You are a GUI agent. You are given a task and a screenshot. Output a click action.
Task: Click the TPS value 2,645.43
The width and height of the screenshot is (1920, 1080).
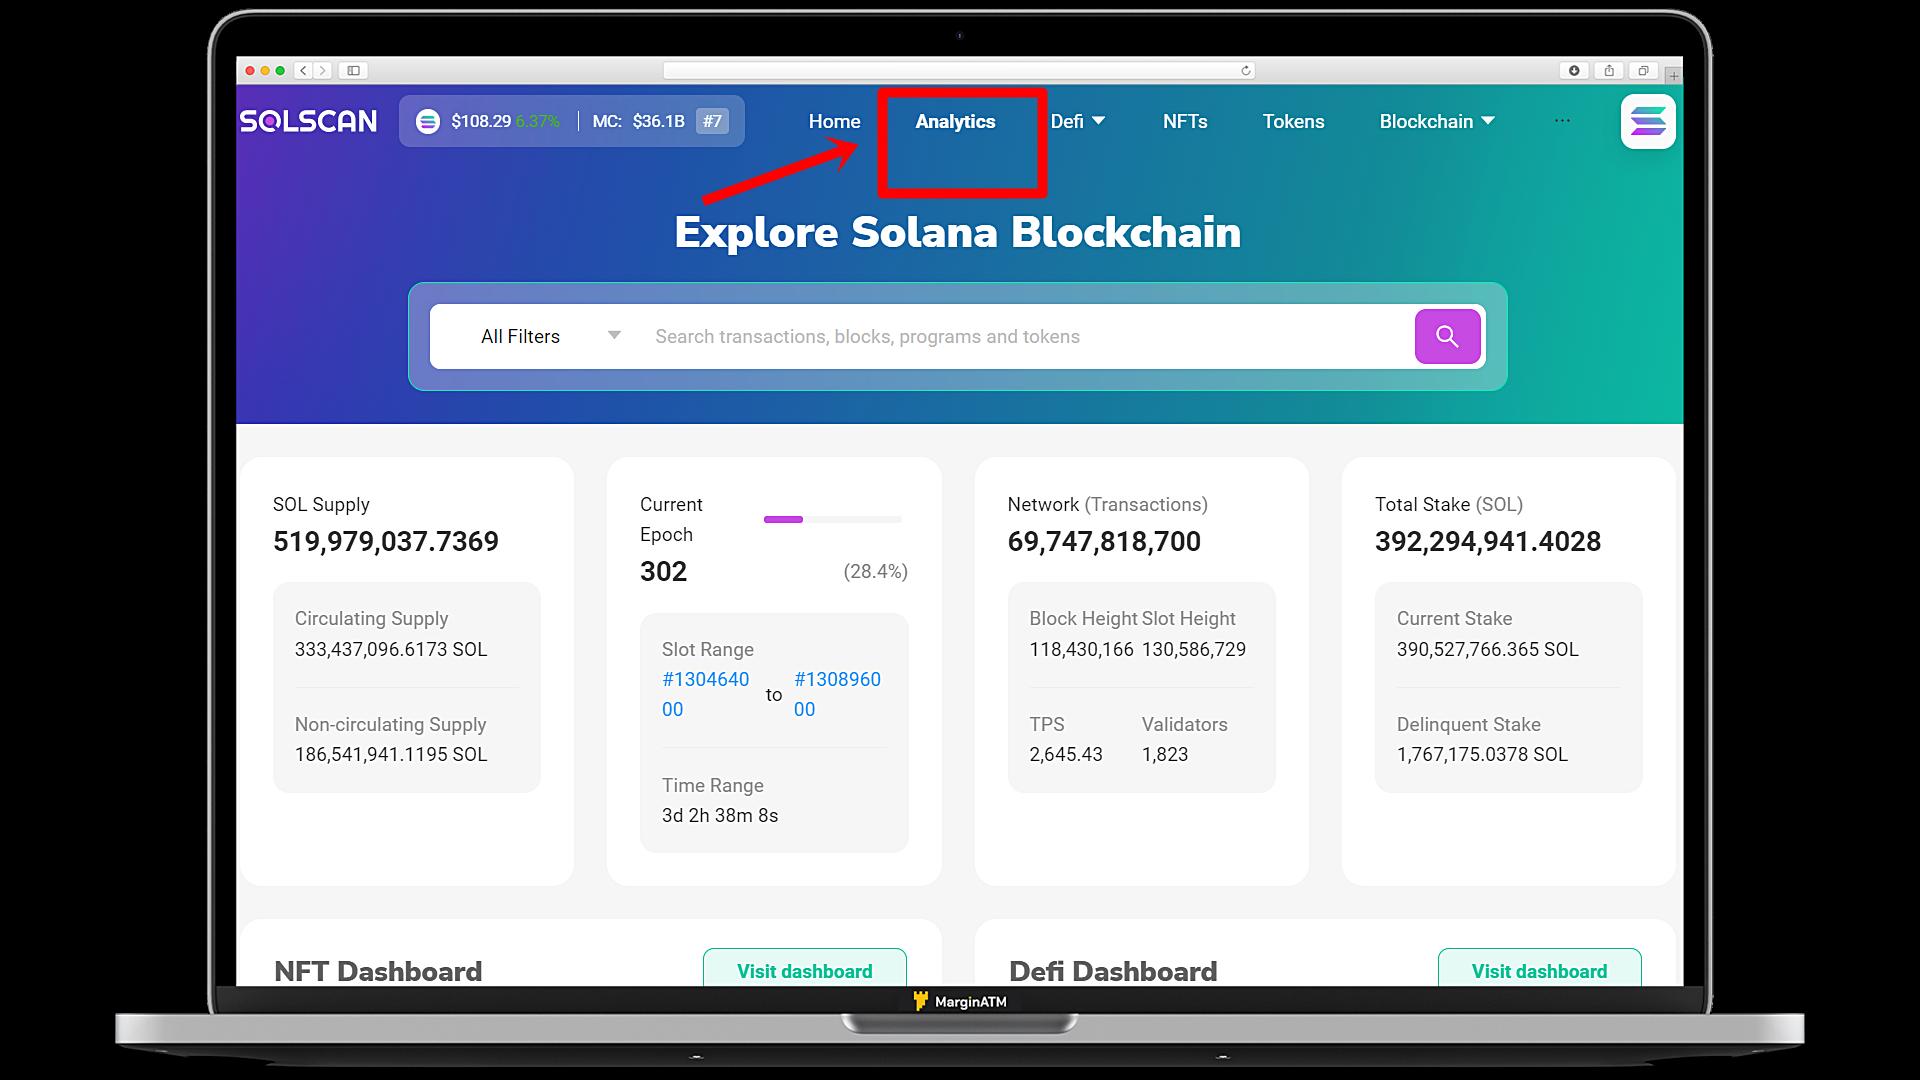point(1066,754)
